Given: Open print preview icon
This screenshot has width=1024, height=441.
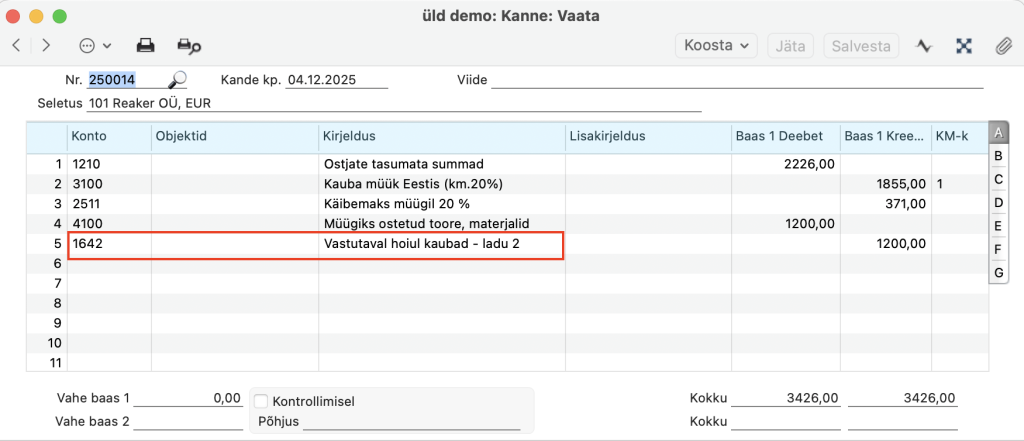Looking at the screenshot, I should [189, 45].
